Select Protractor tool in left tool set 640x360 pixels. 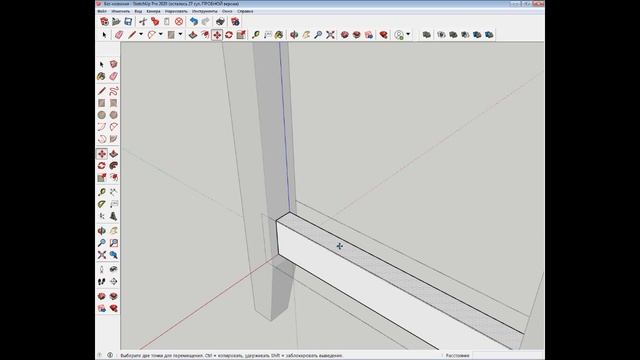point(102,204)
